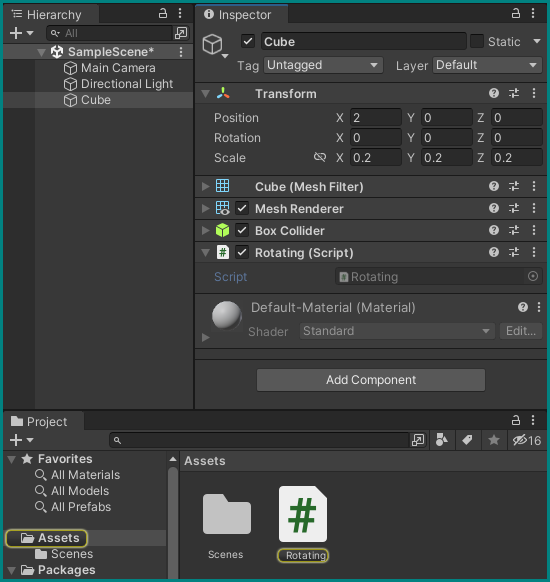Viewport: 550px width, 582px height.
Task: Expand the Cube Mesh Filter foldout
Action: pyautogui.click(x=205, y=186)
